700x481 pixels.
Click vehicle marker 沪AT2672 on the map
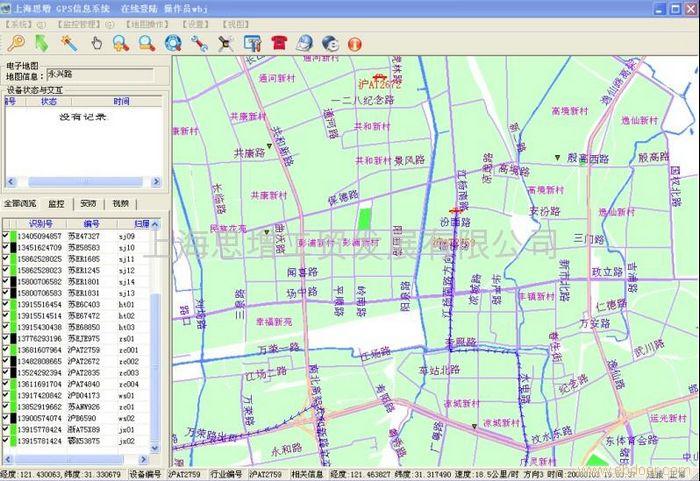tap(379, 82)
